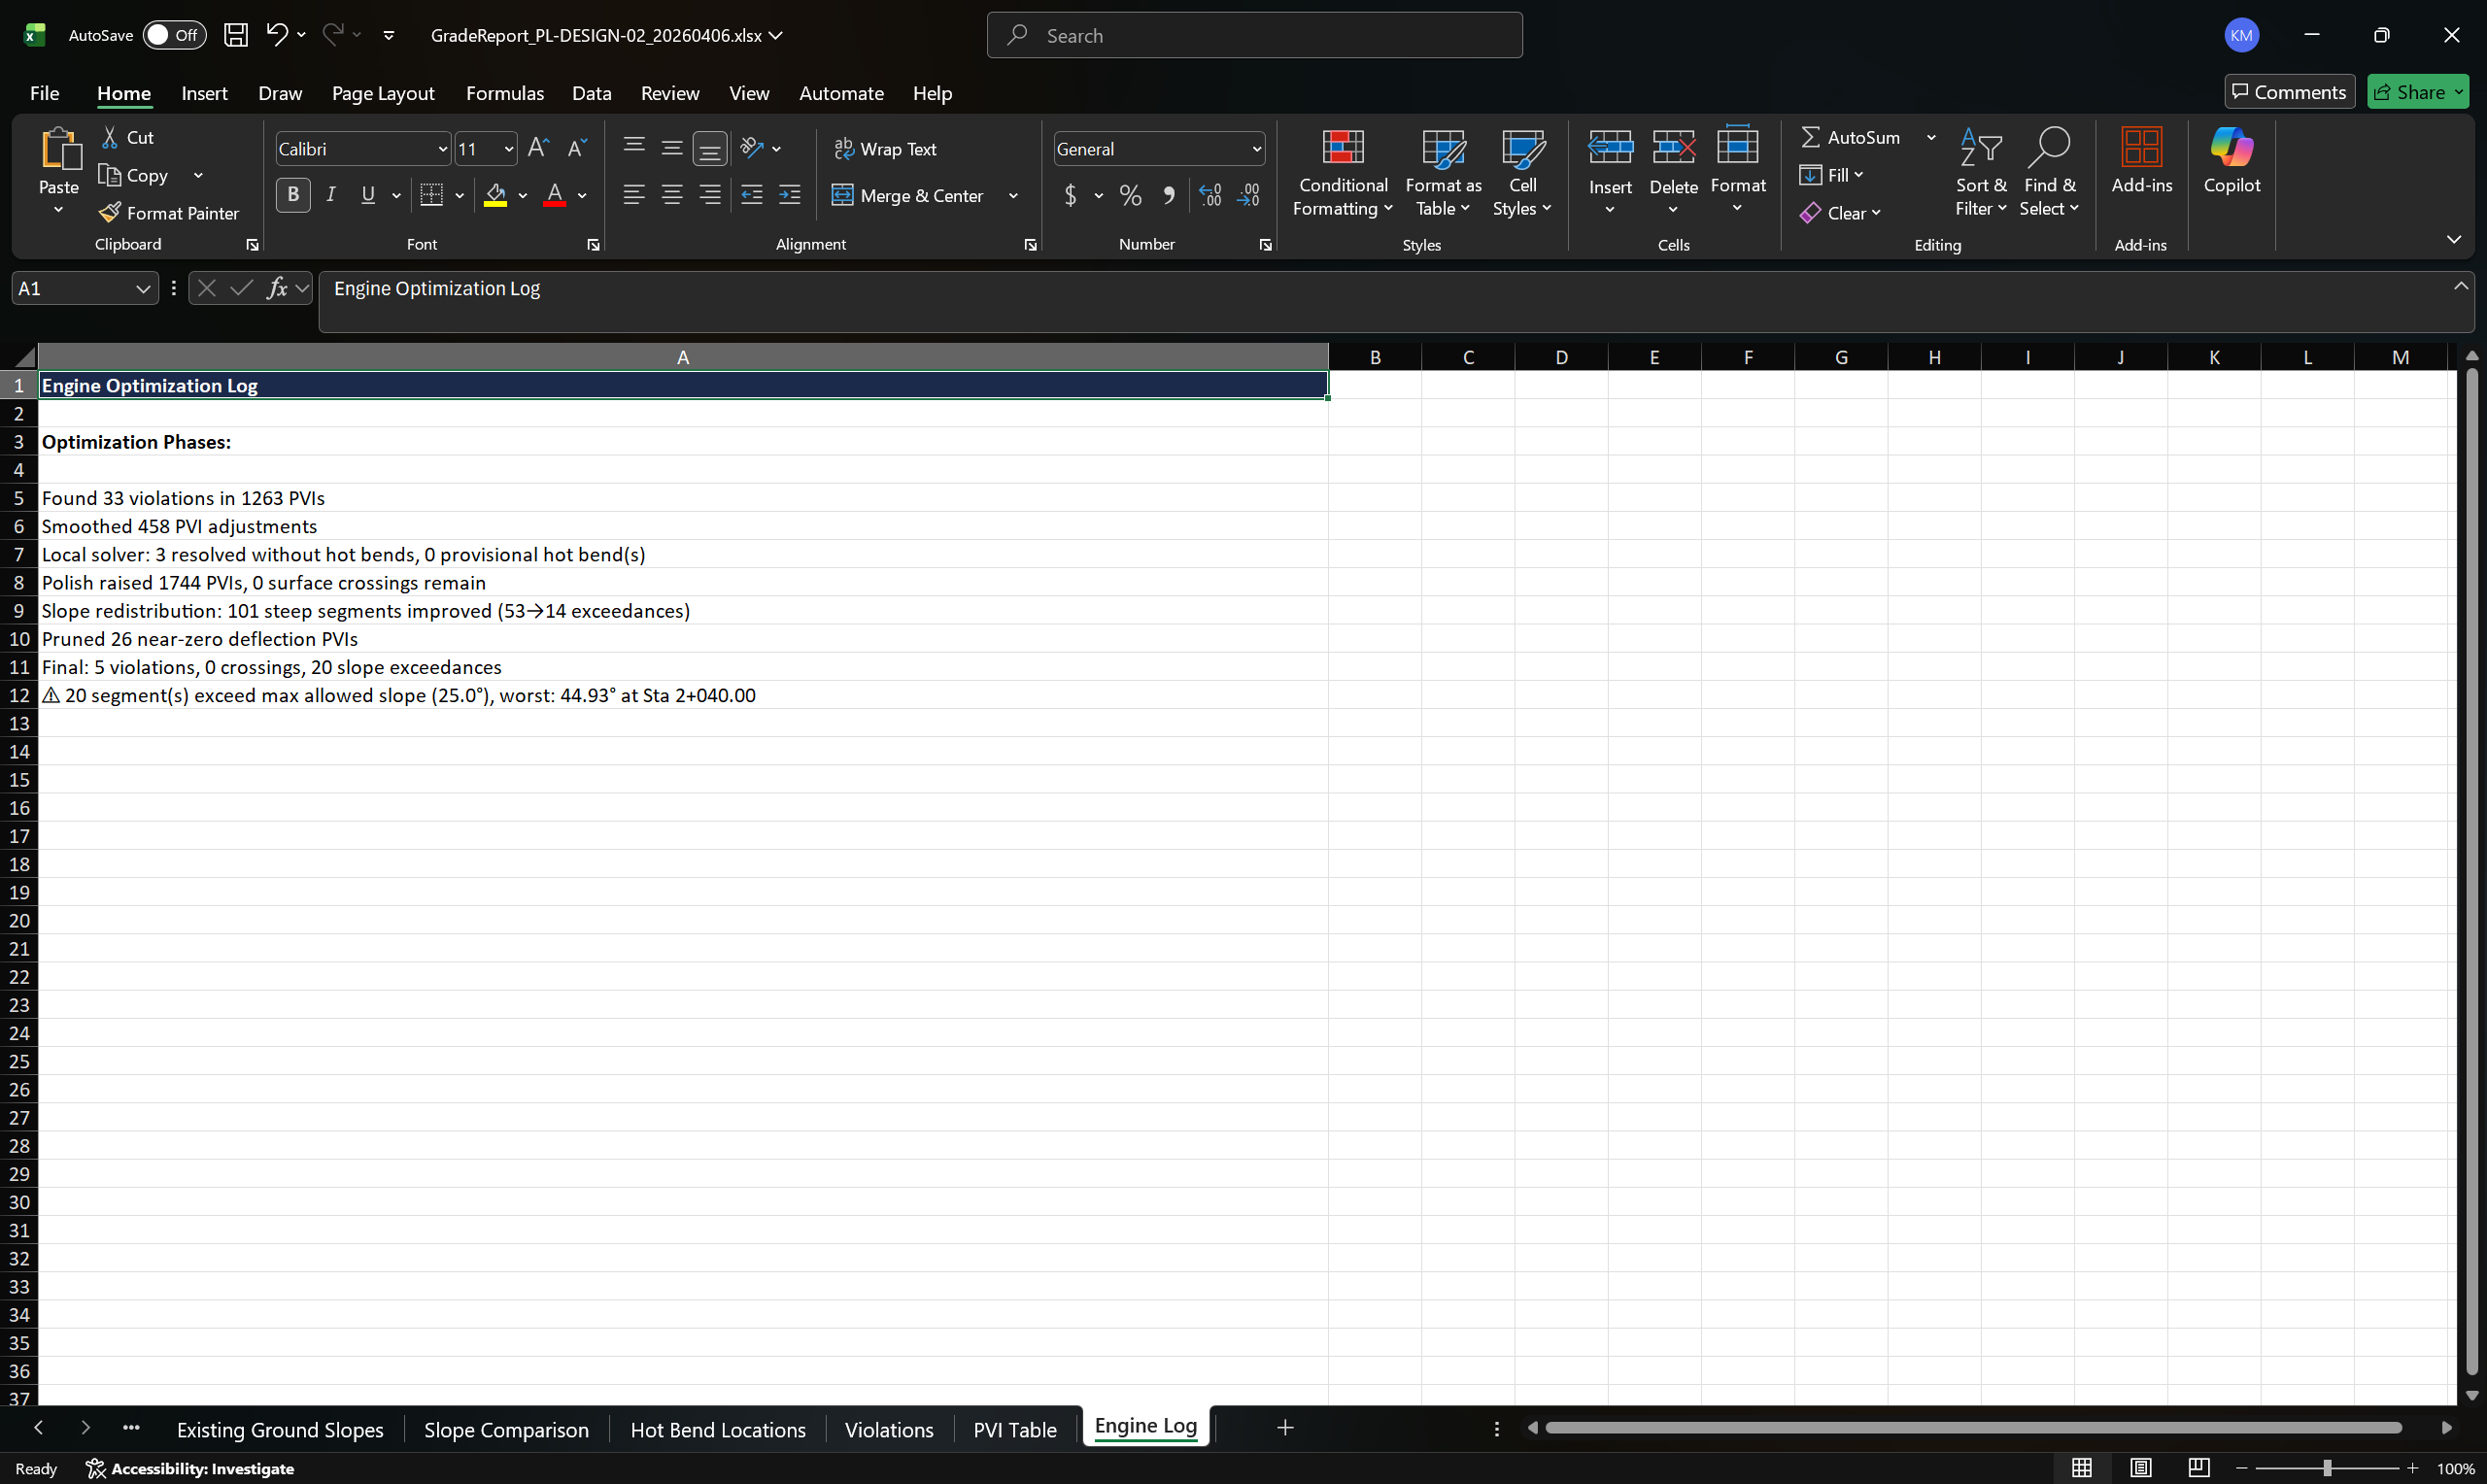Toggle the Underline formatting
This screenshot has width=2487, height=1484.
pos(367,194)
